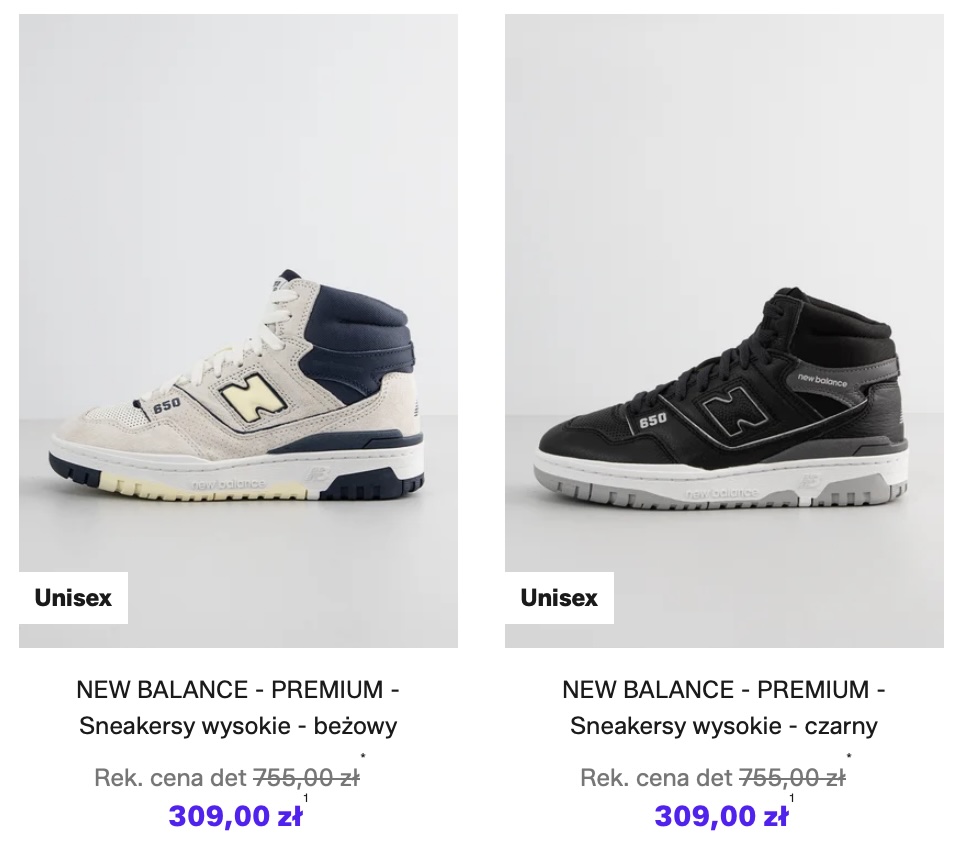Screen dimensions: 958x850
Task: Click the 650 label on the beige sneaker
Action: click(167, 404)
